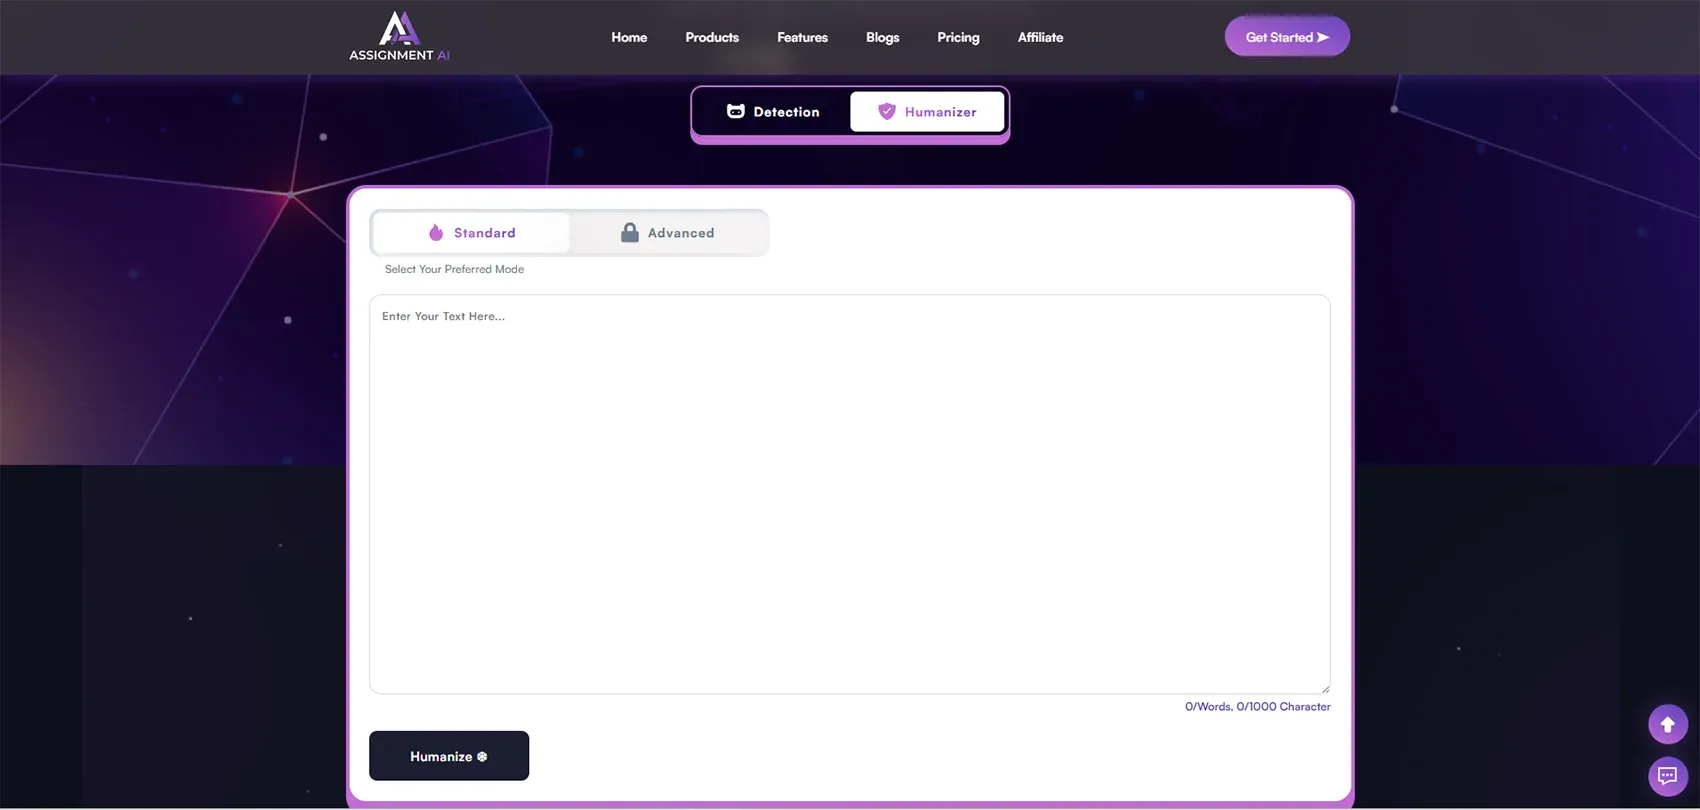Image resolution: width=1700 pixels, height=810 pixels.
Task: Go to the Home page
Action: click(x=629, y=37)
